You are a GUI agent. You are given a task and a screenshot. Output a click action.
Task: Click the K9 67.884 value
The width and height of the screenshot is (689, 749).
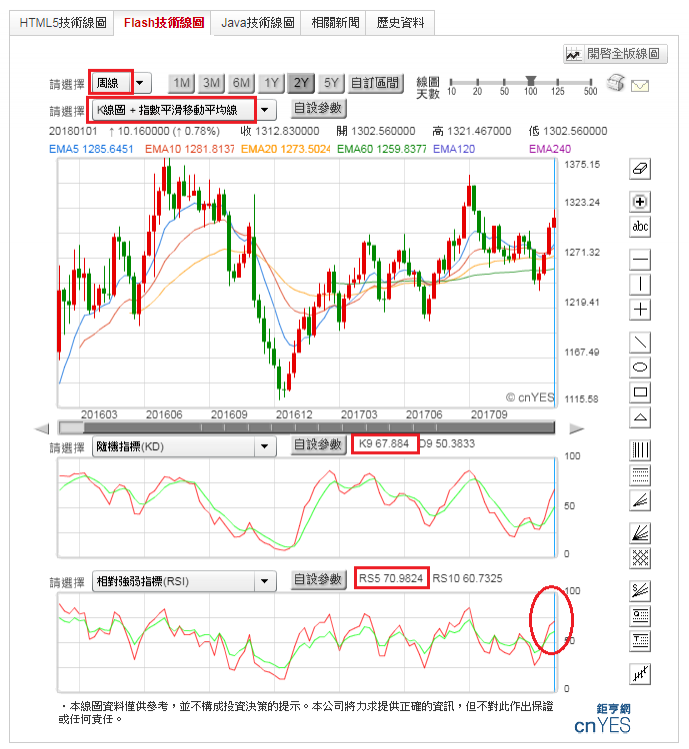[x=384, y=444]
